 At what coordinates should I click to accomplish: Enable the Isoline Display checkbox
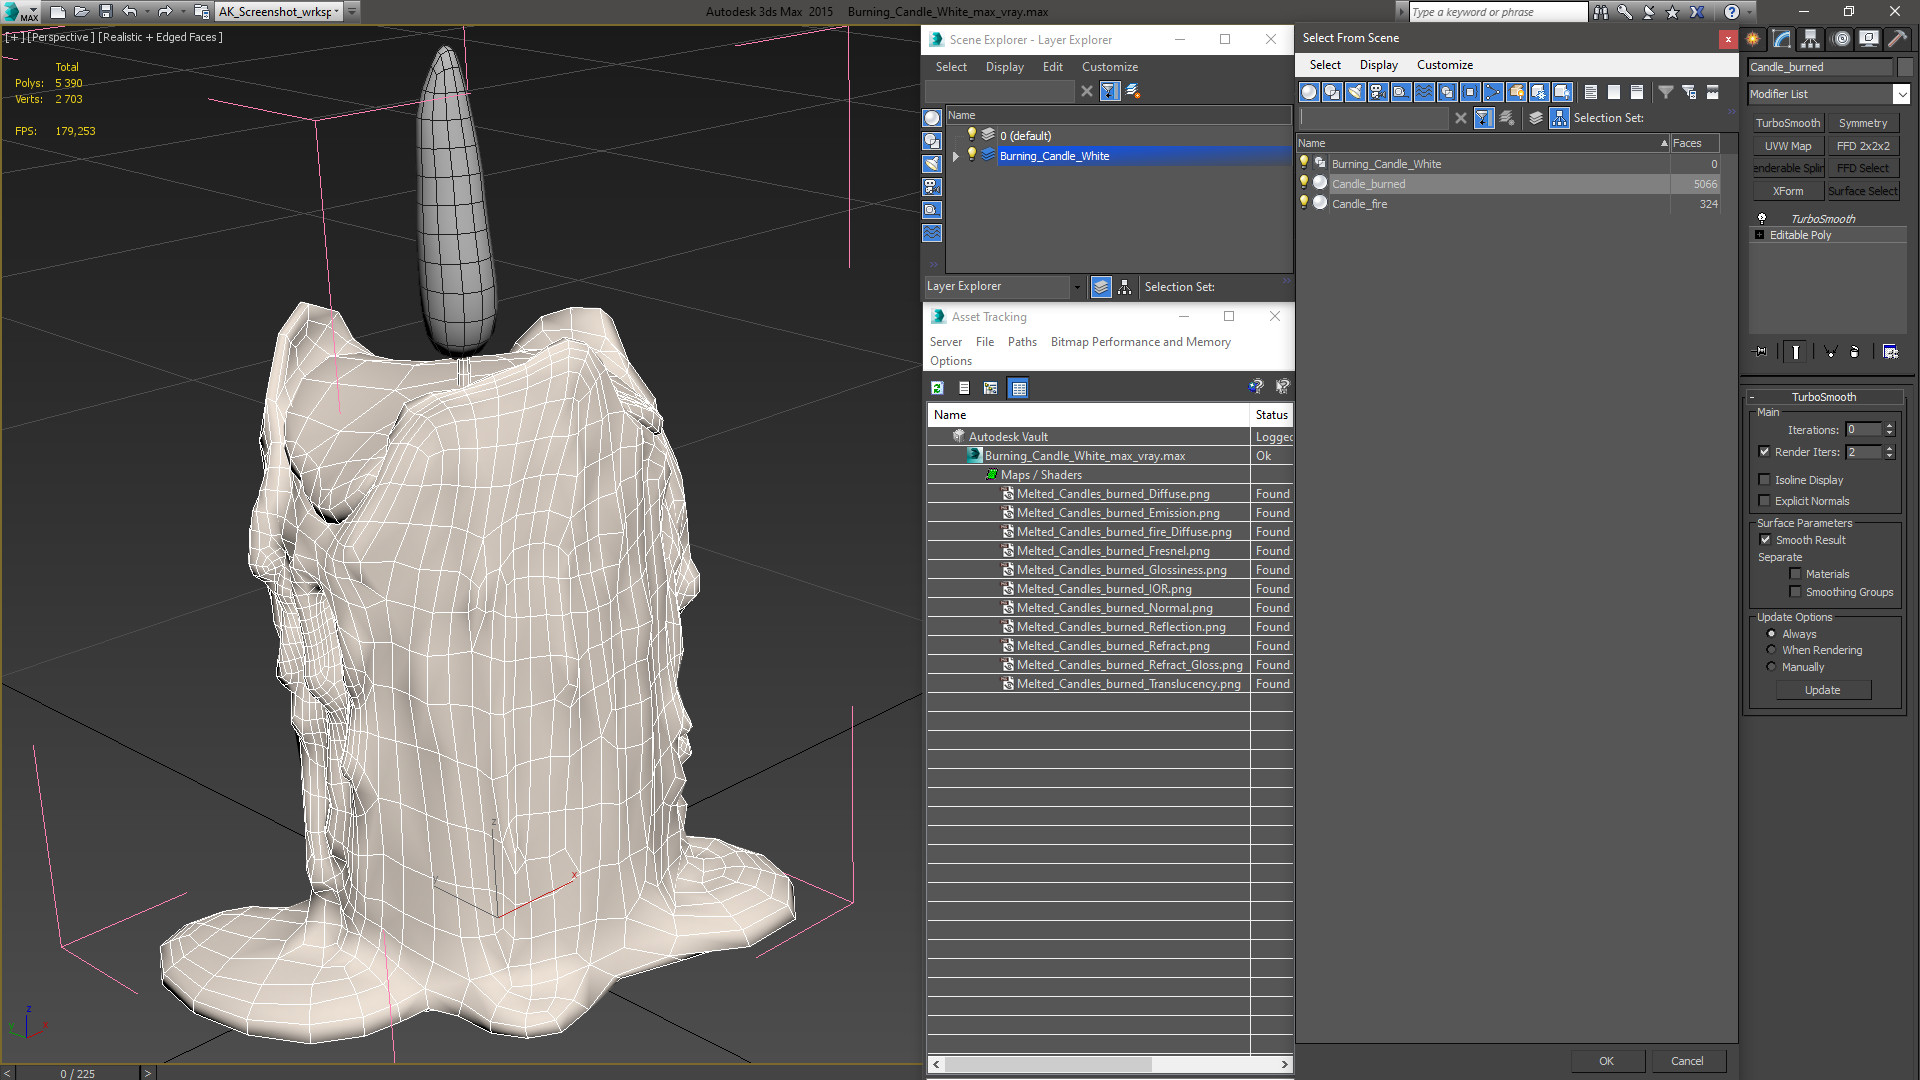pos(1765,480)
